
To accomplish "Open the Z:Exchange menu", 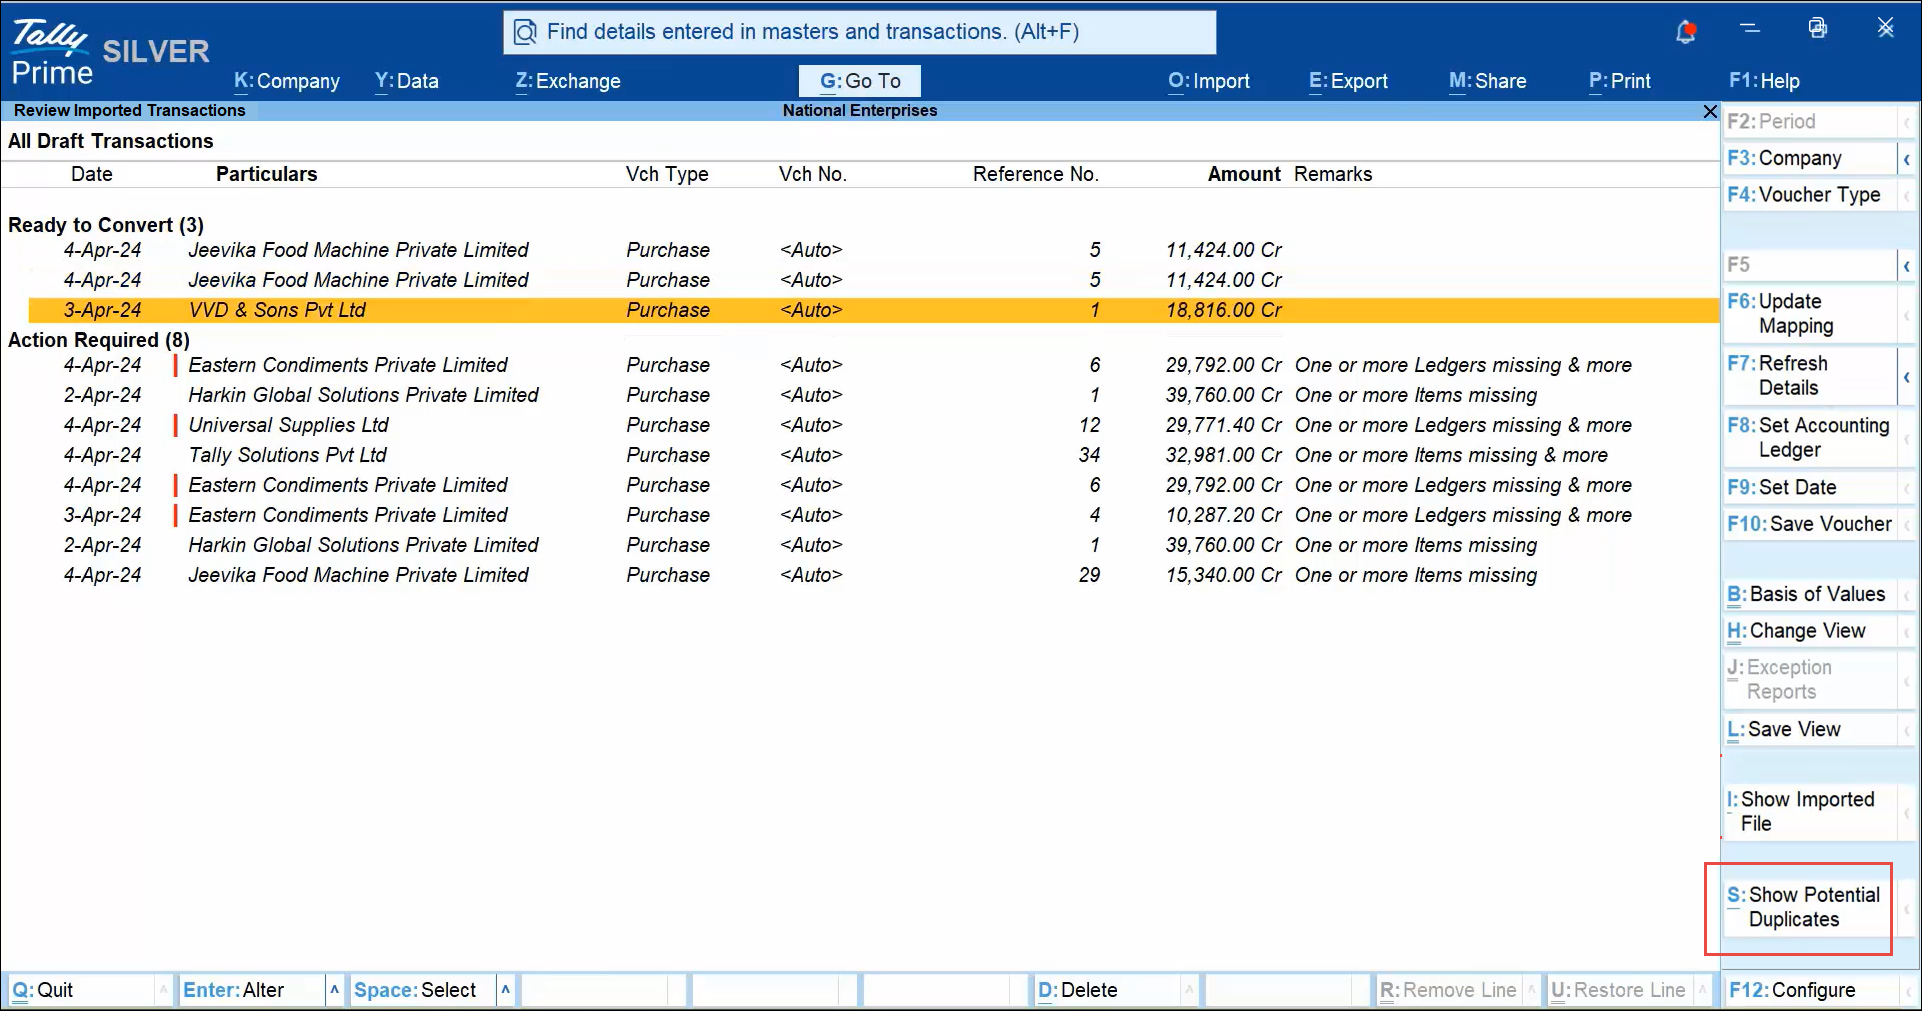I will [568, 81].
